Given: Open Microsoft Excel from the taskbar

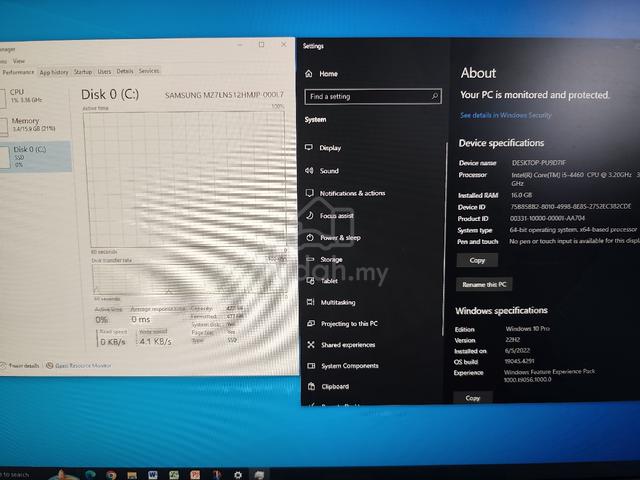Looking at the screenshot, I should (x=174, y=475).
